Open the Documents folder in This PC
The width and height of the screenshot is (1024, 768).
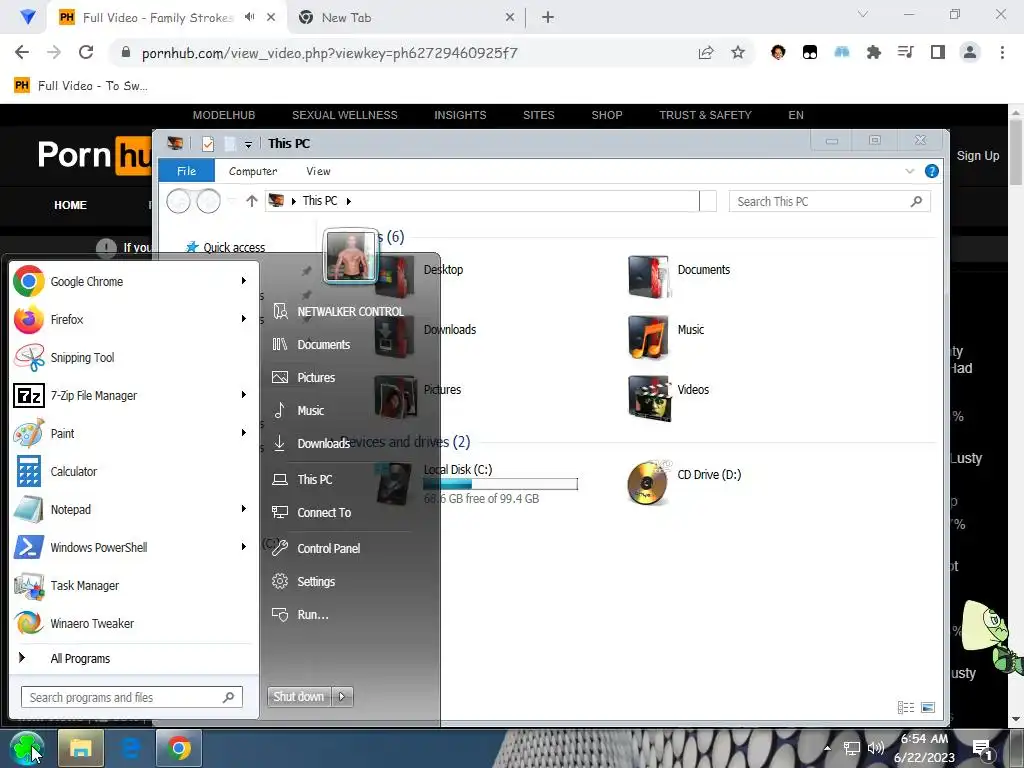[x=680, y=276]
